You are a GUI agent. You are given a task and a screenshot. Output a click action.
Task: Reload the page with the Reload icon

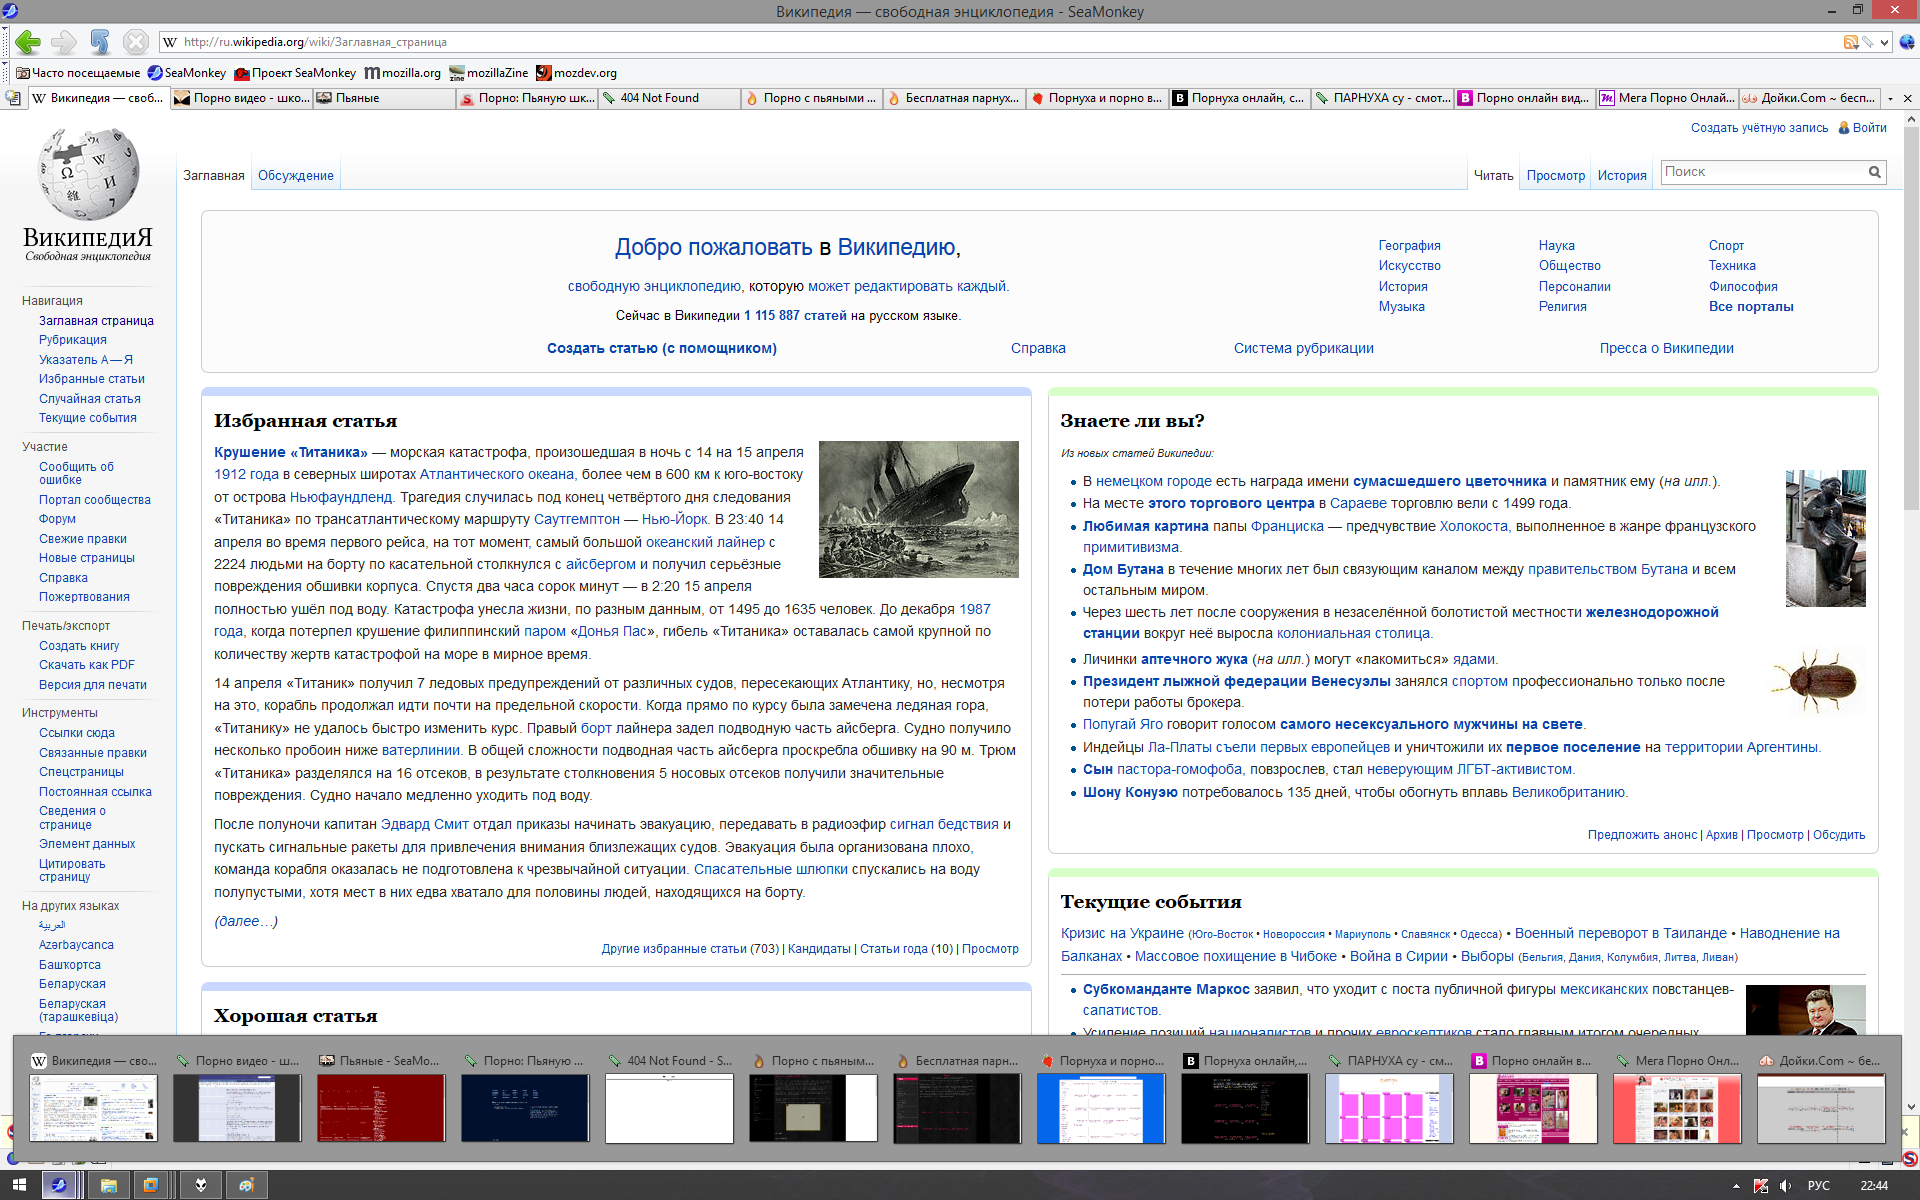pos(99,42)
